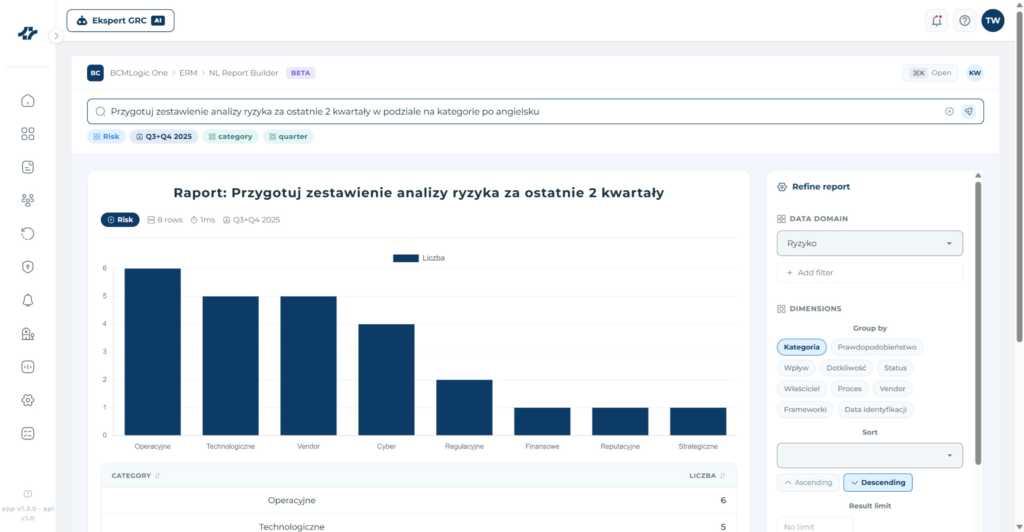1024x532 pixels.
Task: Open the dashboard grid icon in sidebar
Action: point(27,134)
